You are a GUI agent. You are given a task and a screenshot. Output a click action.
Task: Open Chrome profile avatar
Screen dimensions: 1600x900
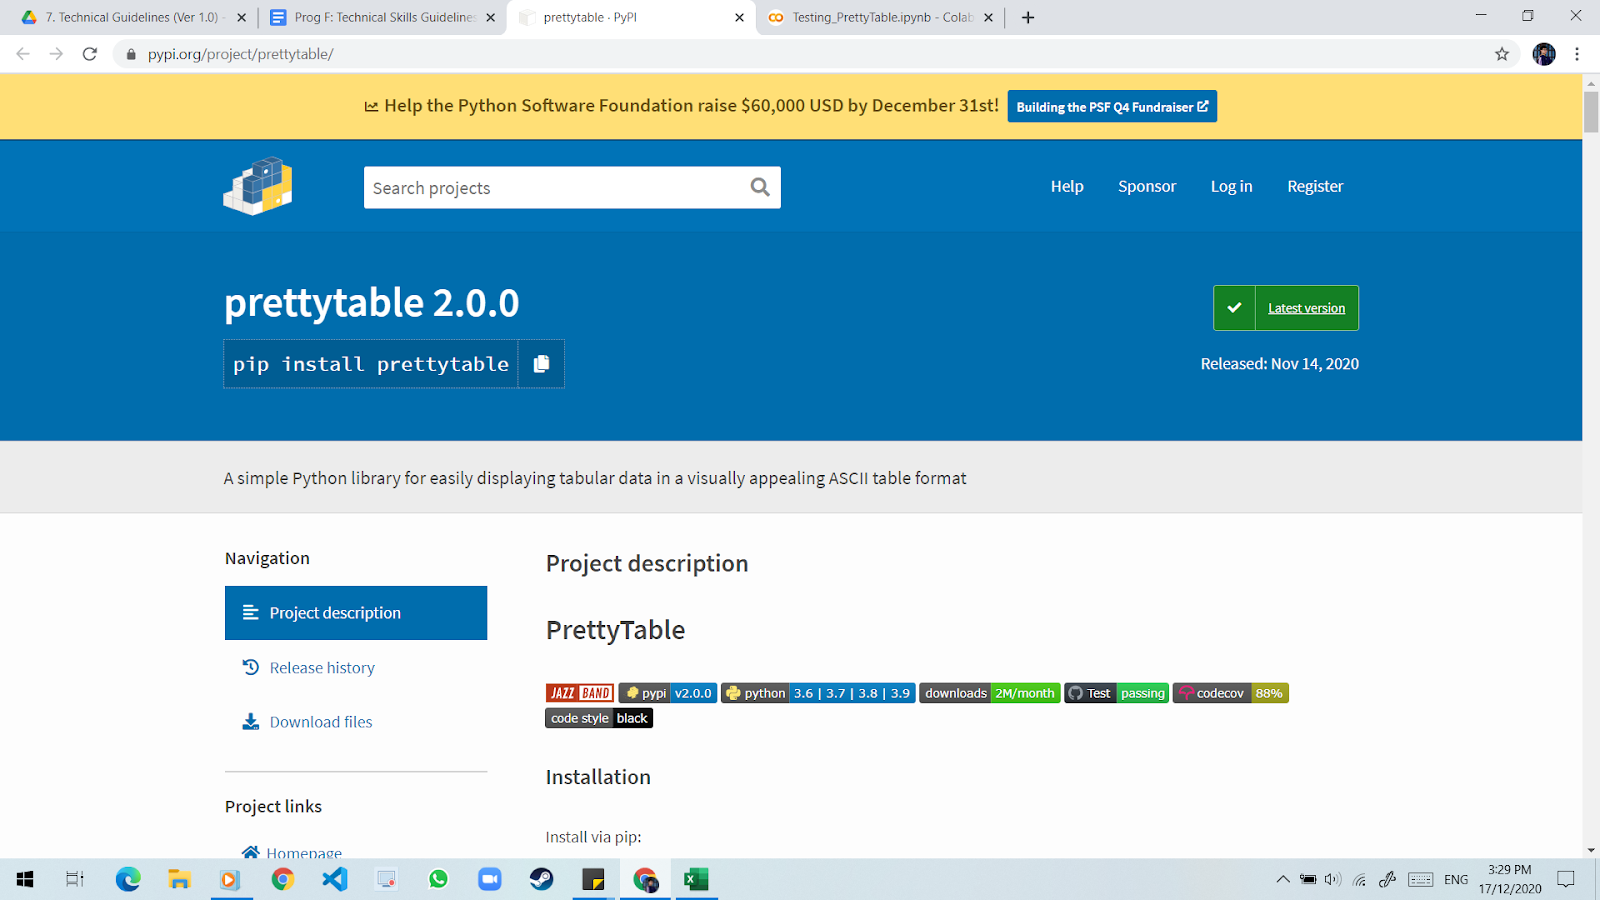point(1543,54)
